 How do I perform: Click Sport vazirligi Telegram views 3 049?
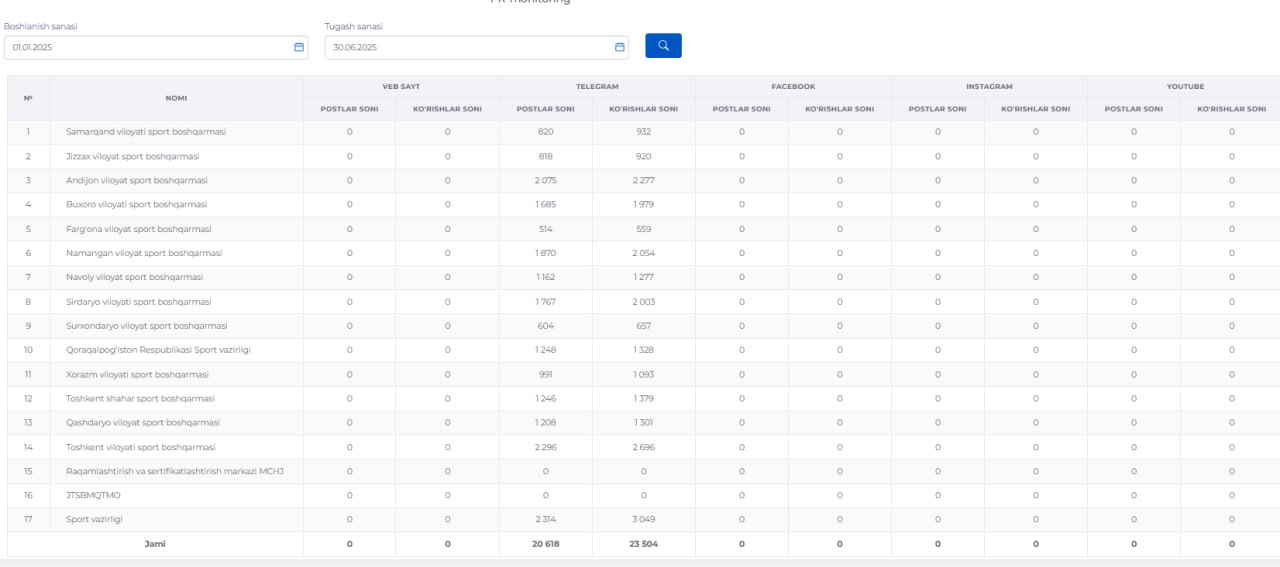pyautogui.click(x=643, y=519)
